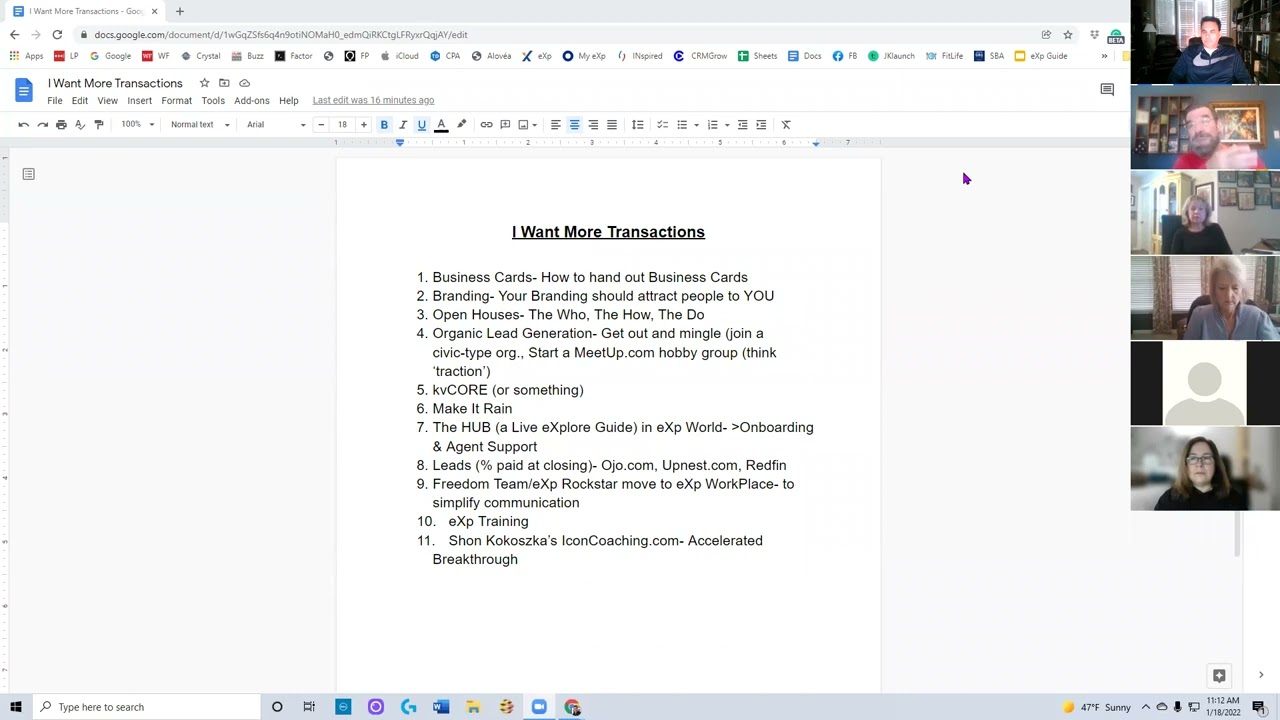Screen dimensions: 1280x720
Task: Open the iCloud bookmark
Action: pyautogui.click(x=399, y=56)
